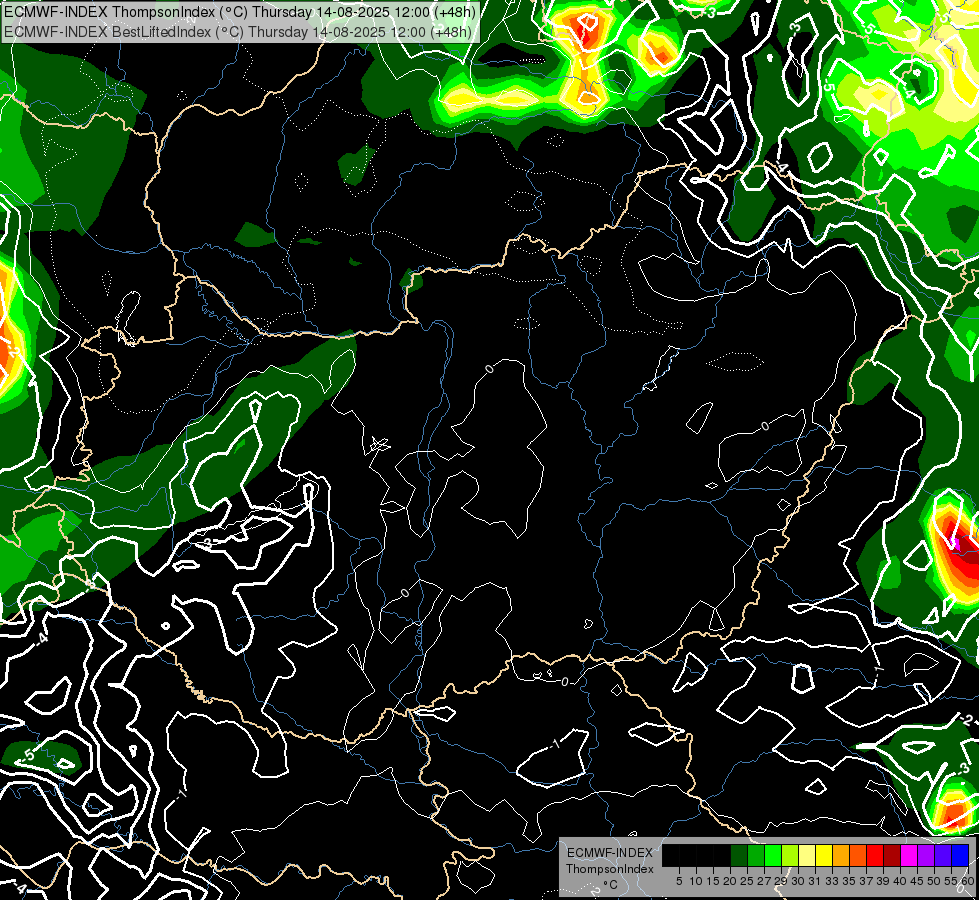979x900 pixels.
Task: Click legend tick value '39'
Action: [x=883, y=881]
